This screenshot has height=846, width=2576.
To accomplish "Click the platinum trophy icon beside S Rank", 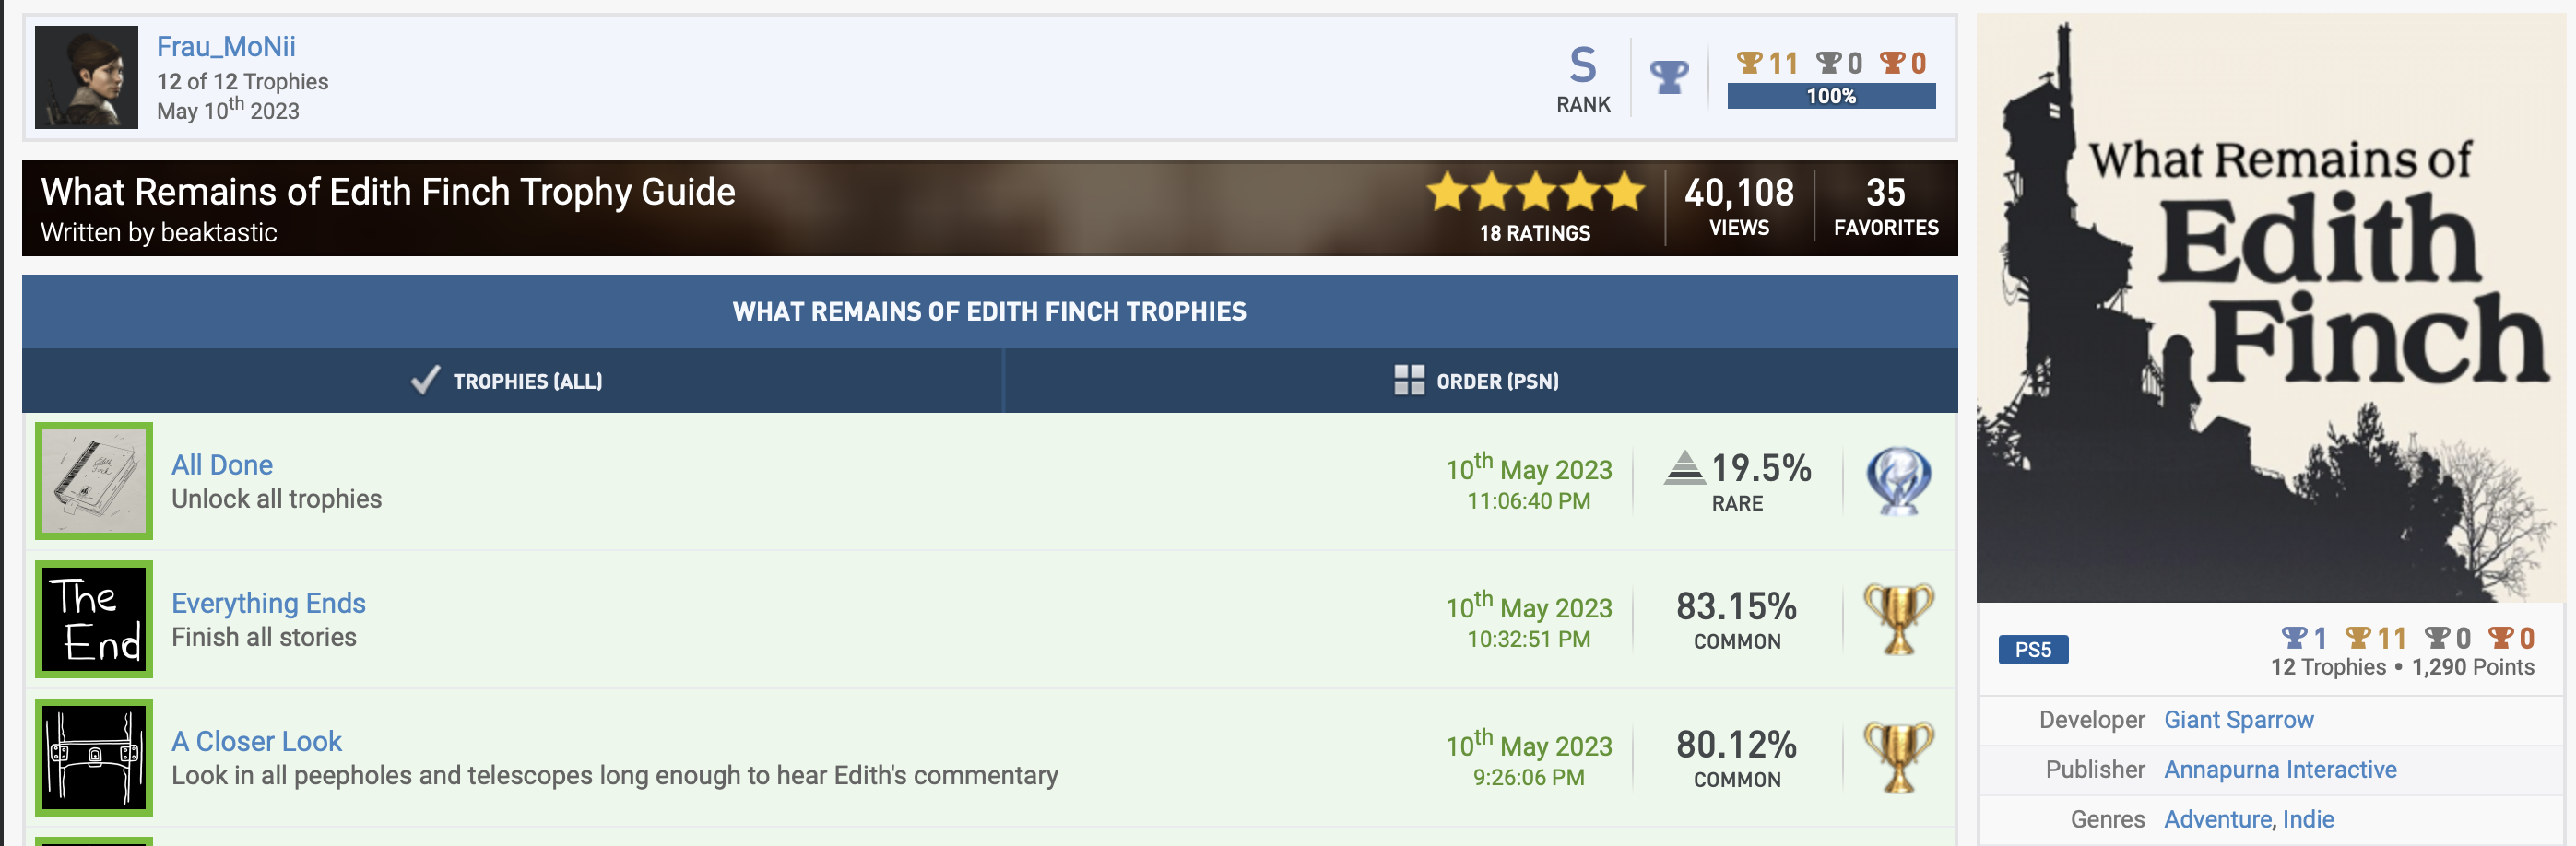I will (1668, 76).
